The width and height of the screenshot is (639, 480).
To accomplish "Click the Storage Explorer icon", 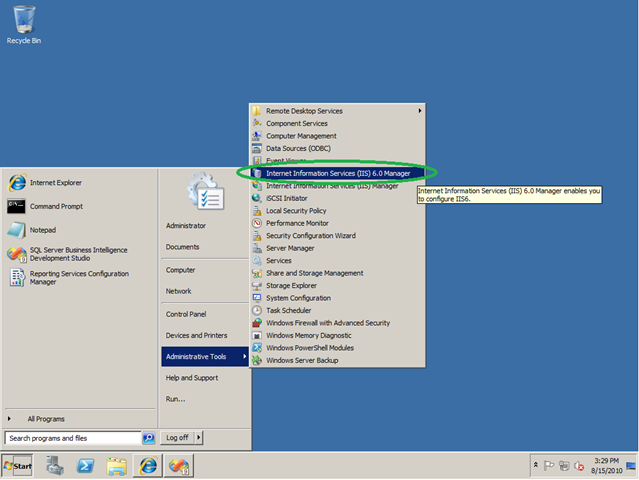I will [257, 285].
